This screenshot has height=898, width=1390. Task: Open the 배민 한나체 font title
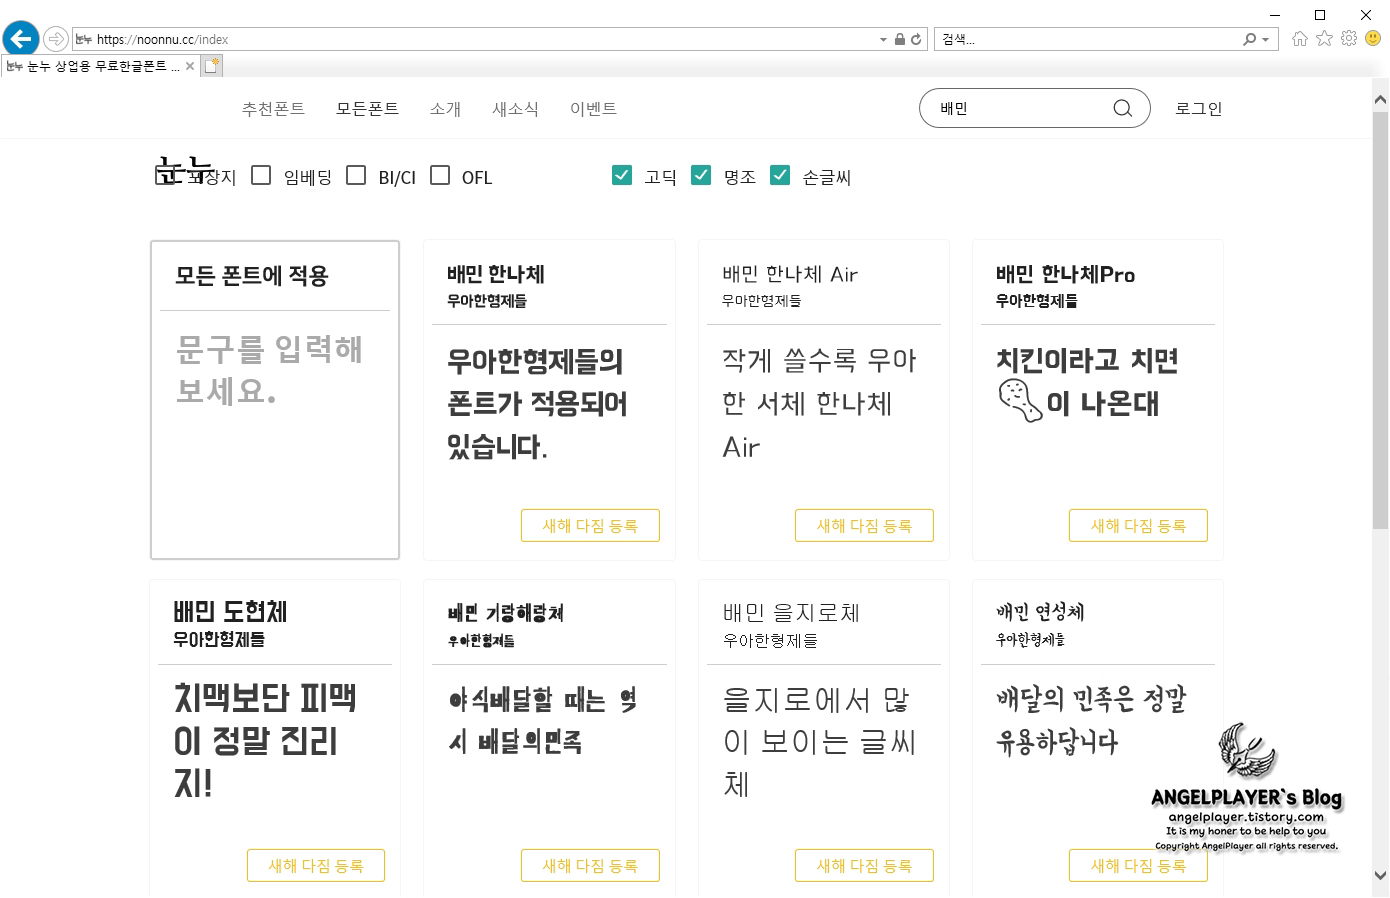point(496,274)
